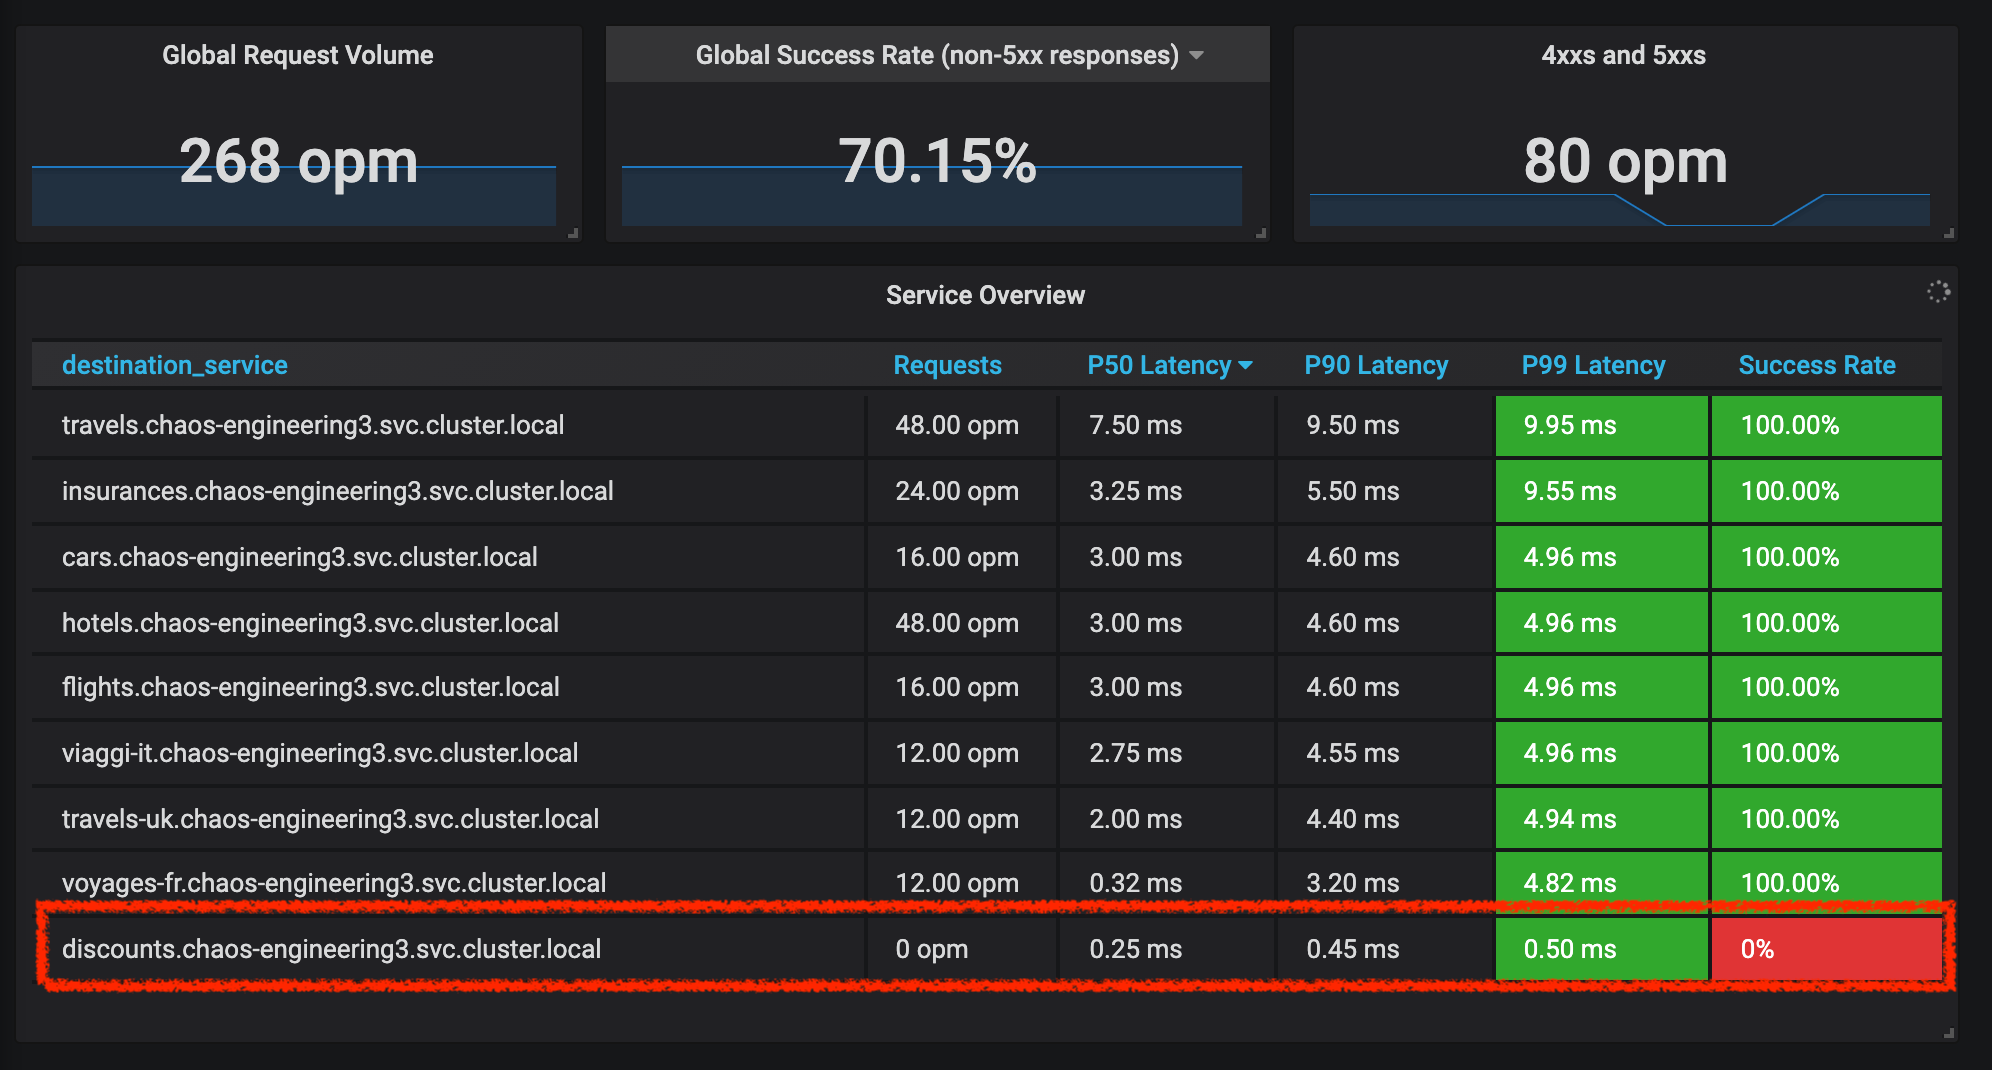The height and width of the screenshot is (1070, 1992).
Task: Click the 0.50 ms P99 latency cell
Action: pyautogui.click(x=1601, y=949)
